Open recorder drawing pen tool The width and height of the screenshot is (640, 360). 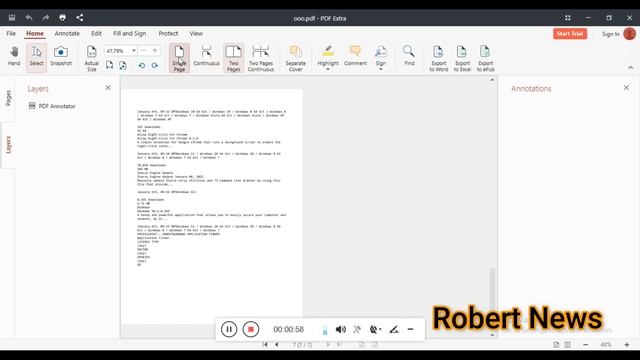[394, 329]
